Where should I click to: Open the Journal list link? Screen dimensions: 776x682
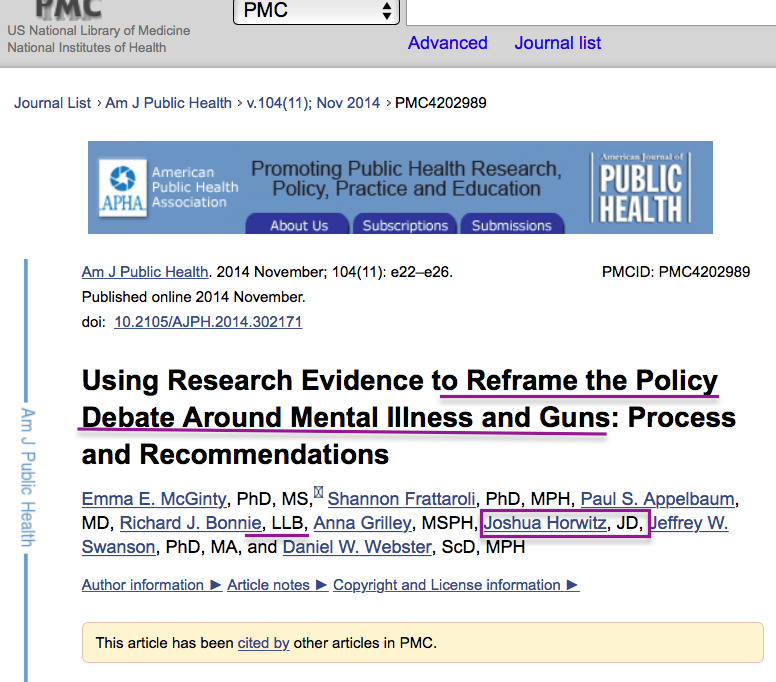(x=558, y=43)
